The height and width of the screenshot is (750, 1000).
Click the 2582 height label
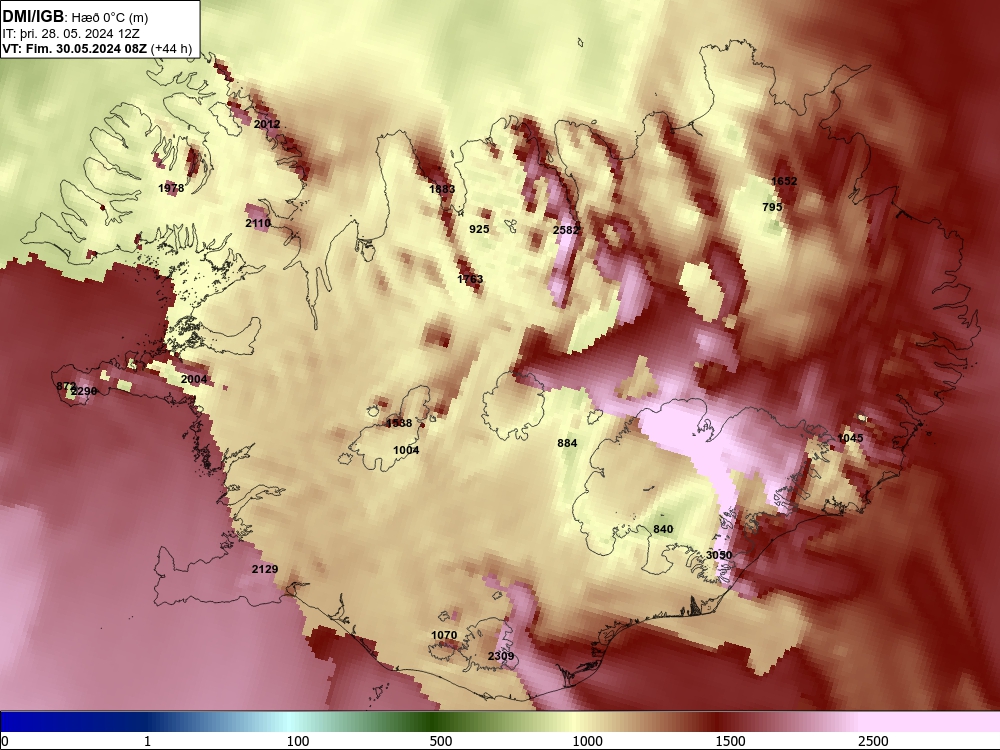click(566, 230)
